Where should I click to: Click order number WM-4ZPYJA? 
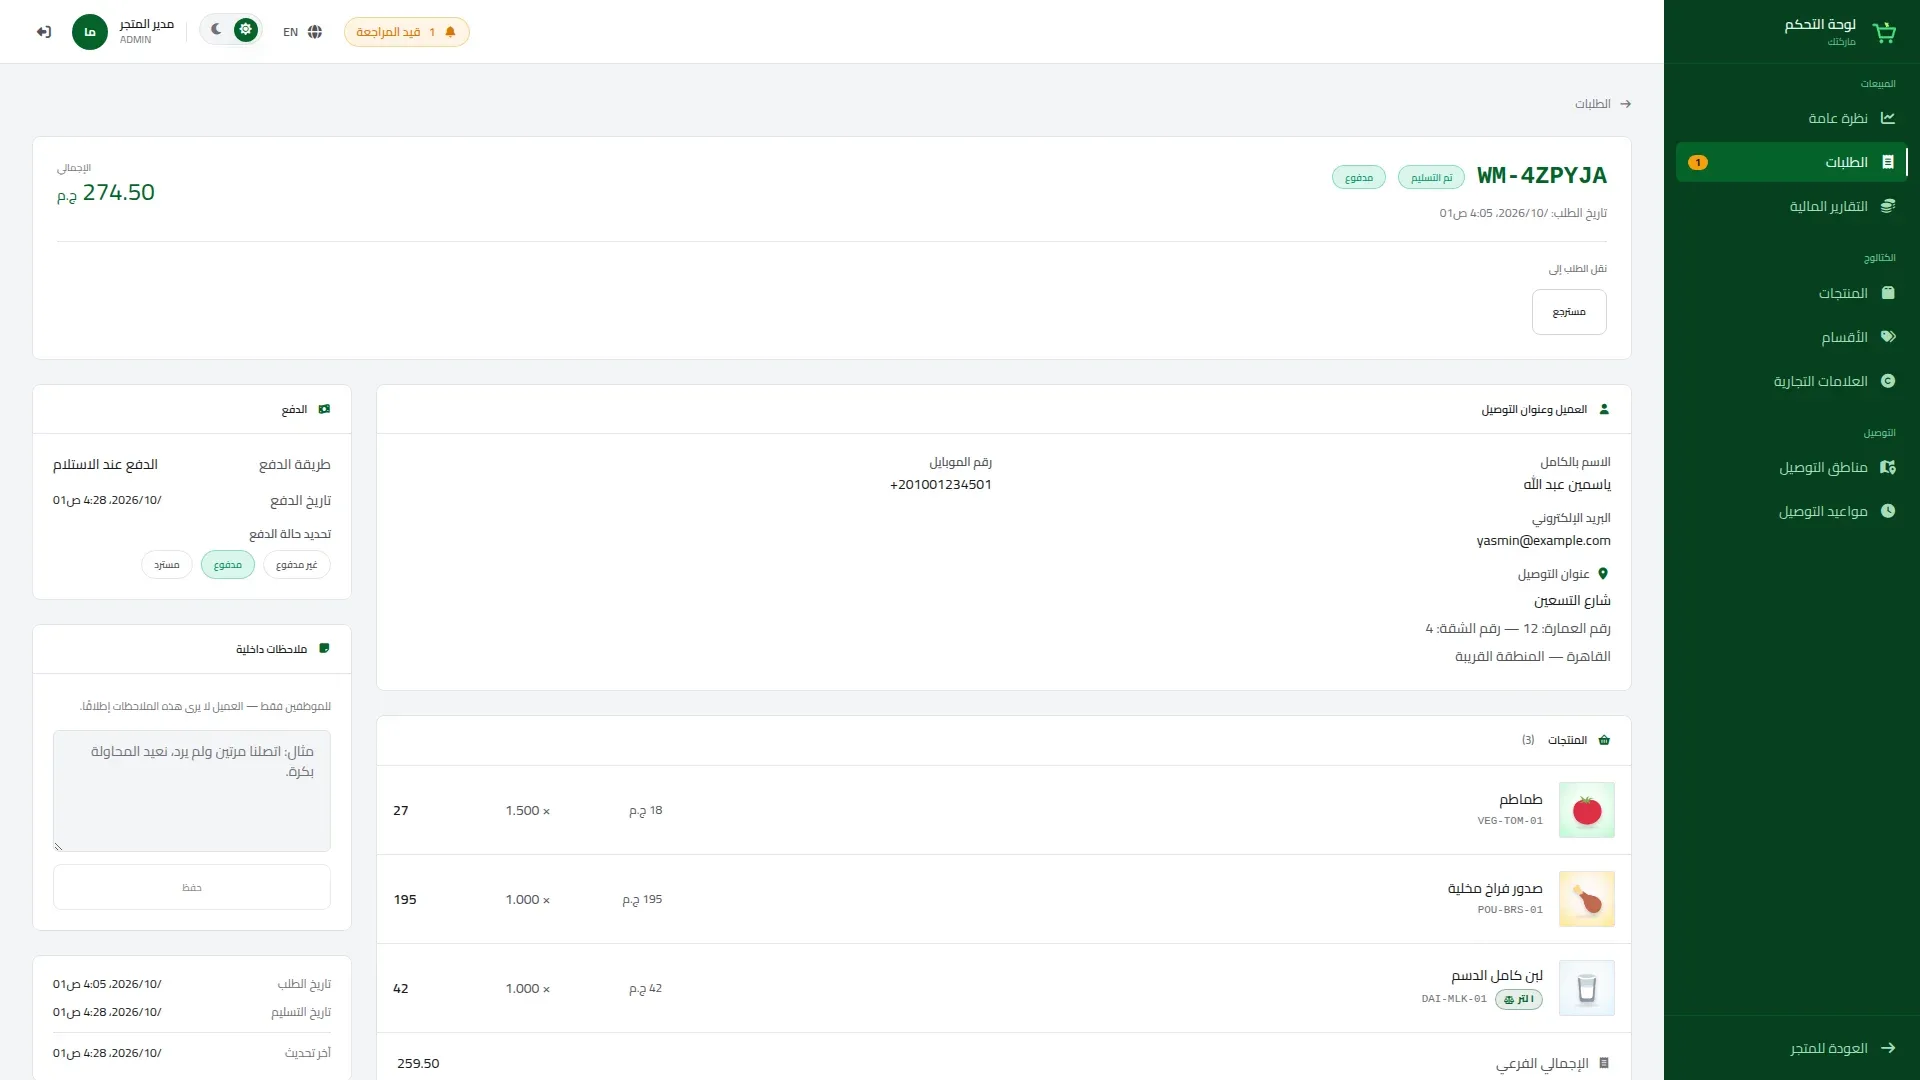click(x=1542, y=176)
